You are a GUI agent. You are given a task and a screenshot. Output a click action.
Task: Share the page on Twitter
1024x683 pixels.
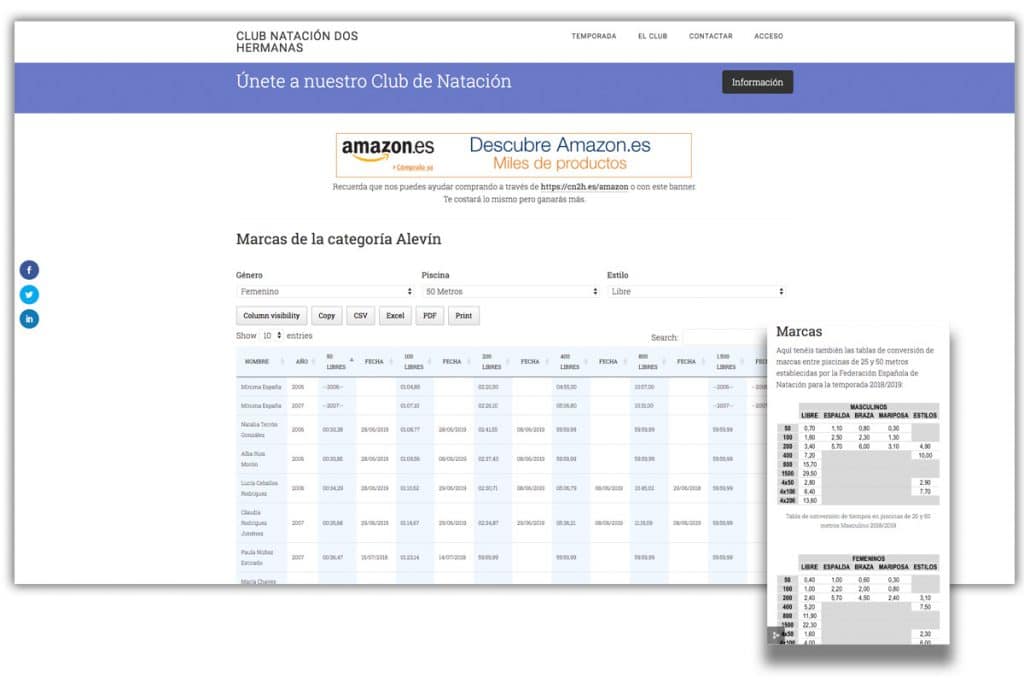coord(29,294)
